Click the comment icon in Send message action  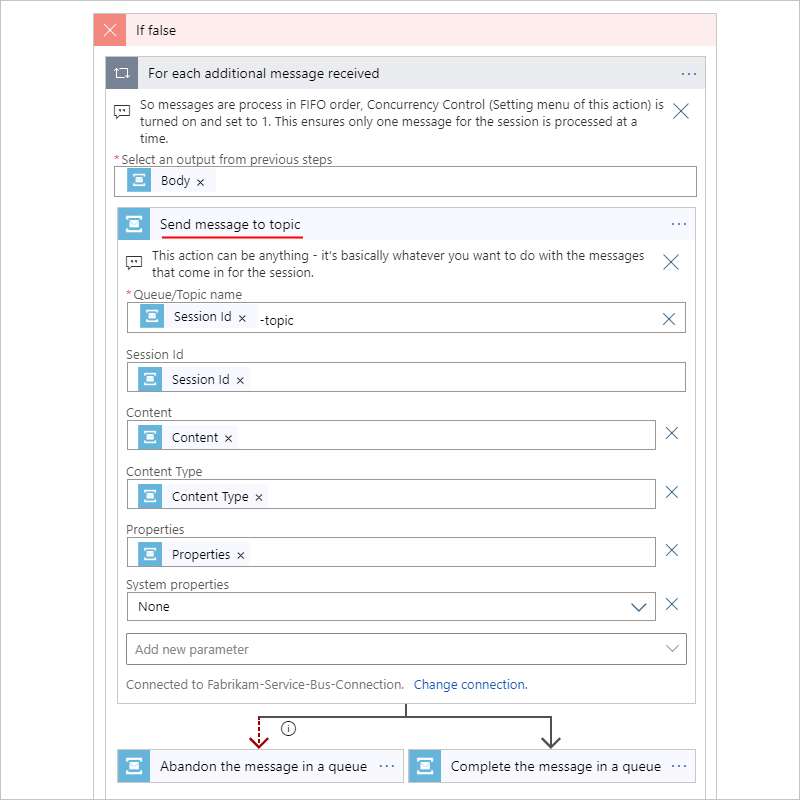134,263
